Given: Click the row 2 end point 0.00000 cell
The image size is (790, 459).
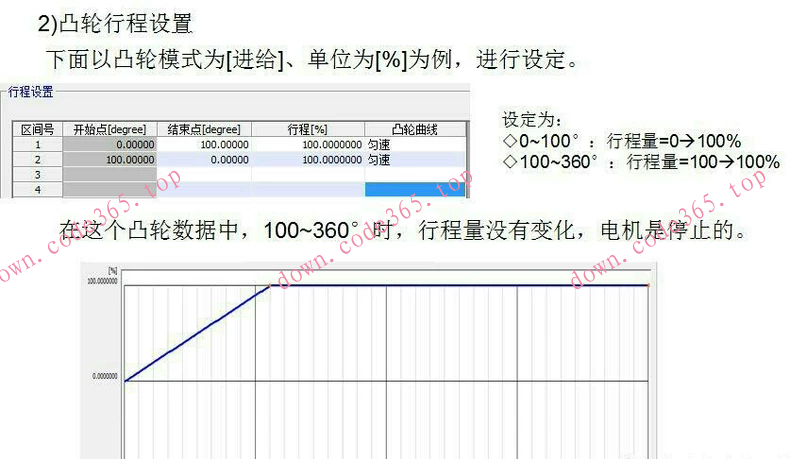Looking at the screenshot, I should tap(204, 160).
